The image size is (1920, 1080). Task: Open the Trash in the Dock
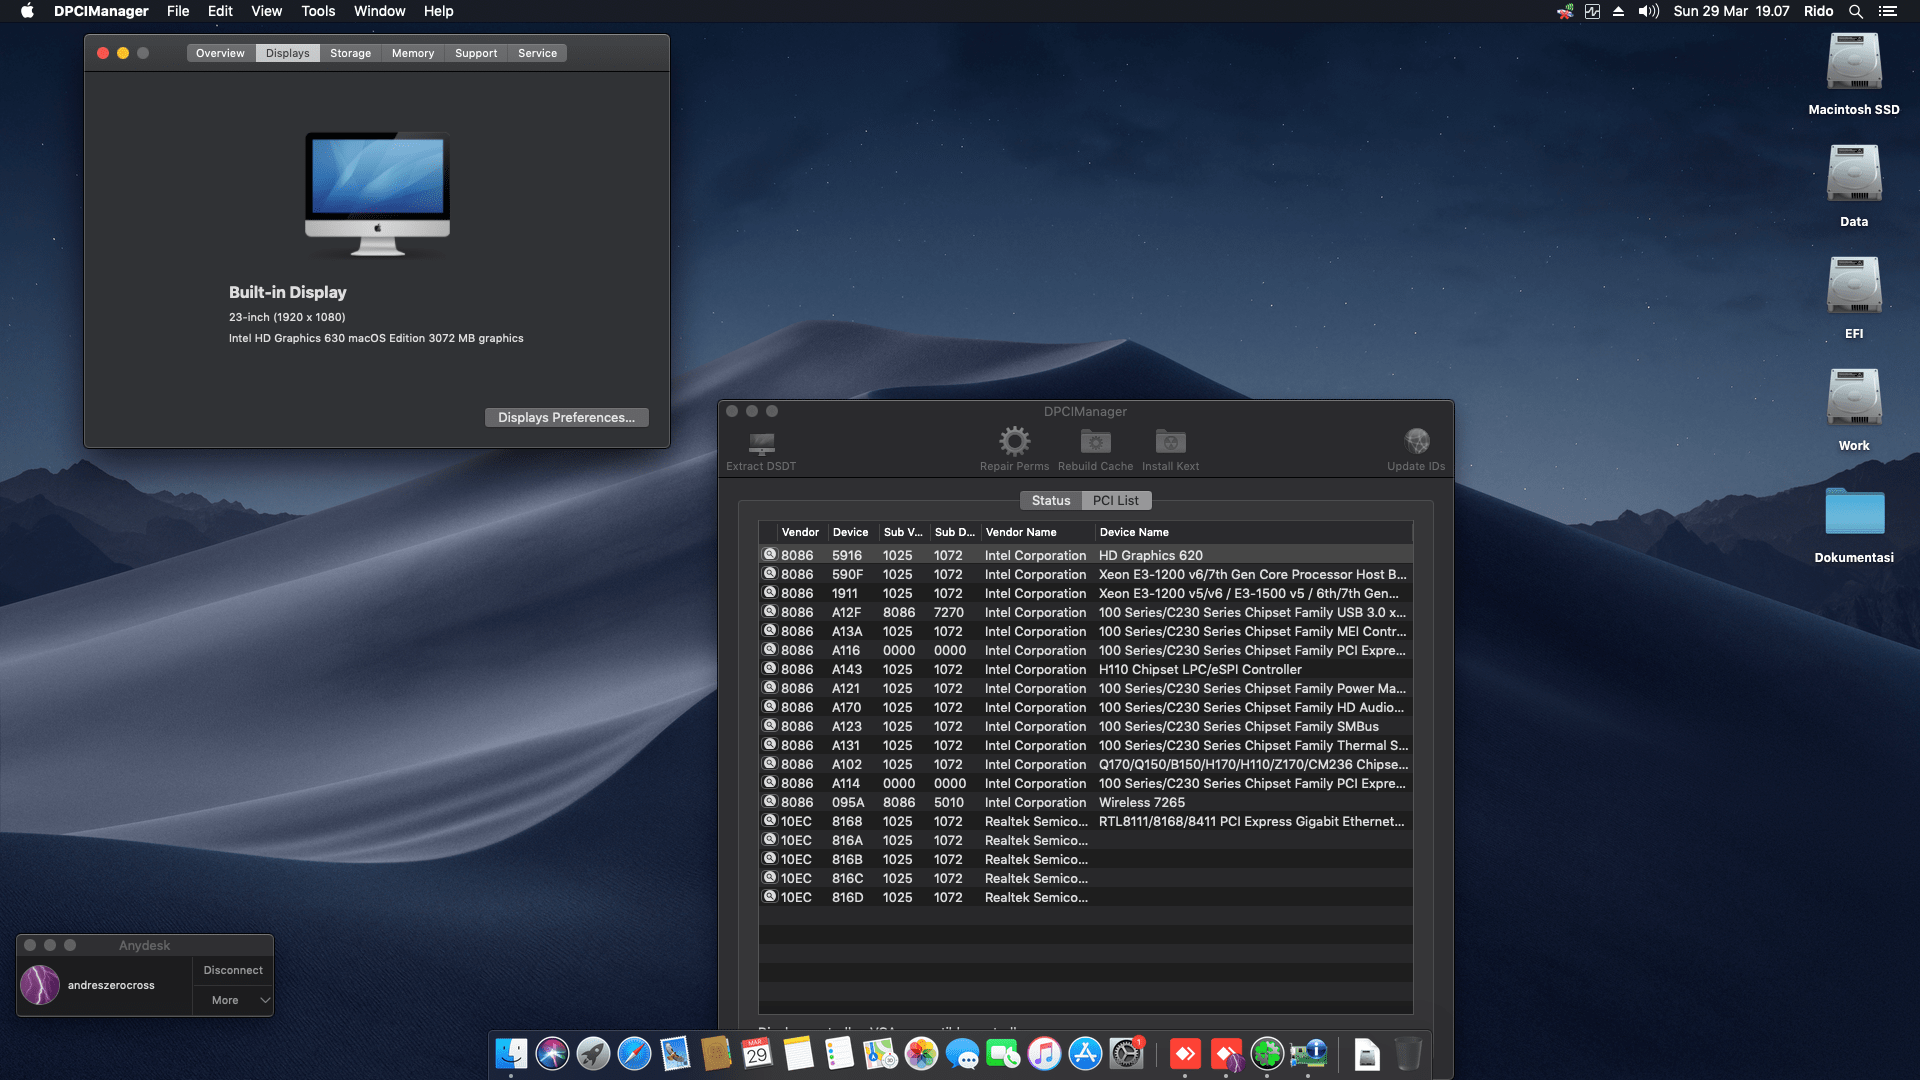1408,1053
